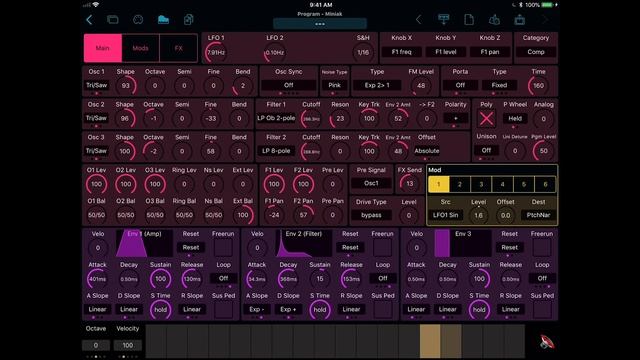The height and width of the screenshot is (360, 640).
Task: Switch to the Mods tab
Action: point(140,48)
